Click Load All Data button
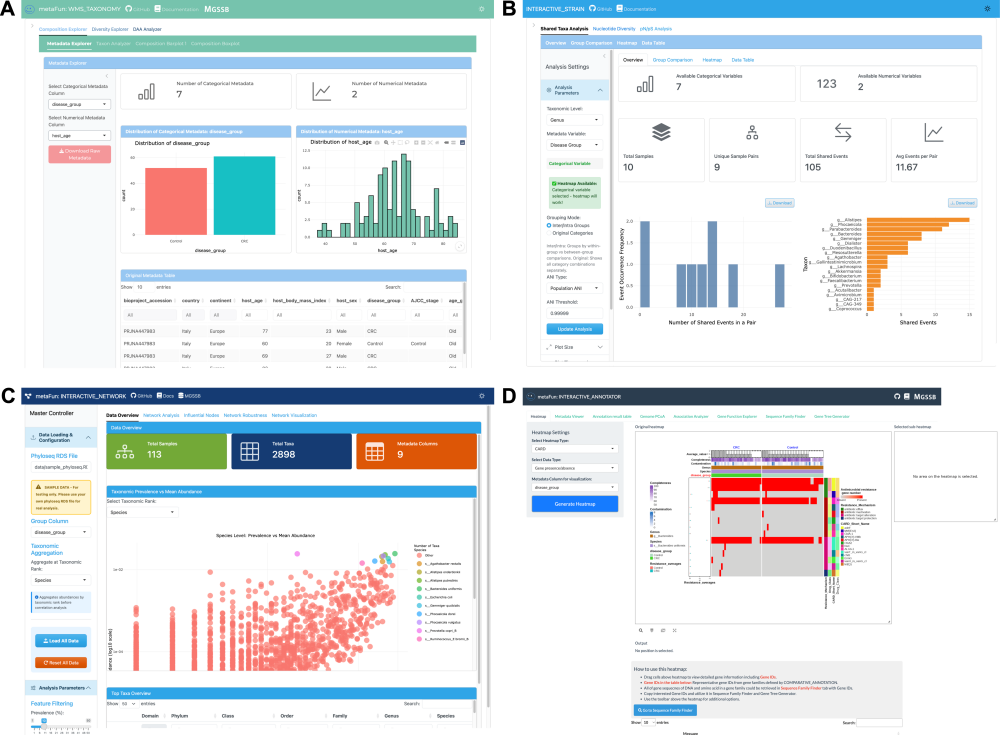Screen dimensions: 1000x735 pos(61,641)
